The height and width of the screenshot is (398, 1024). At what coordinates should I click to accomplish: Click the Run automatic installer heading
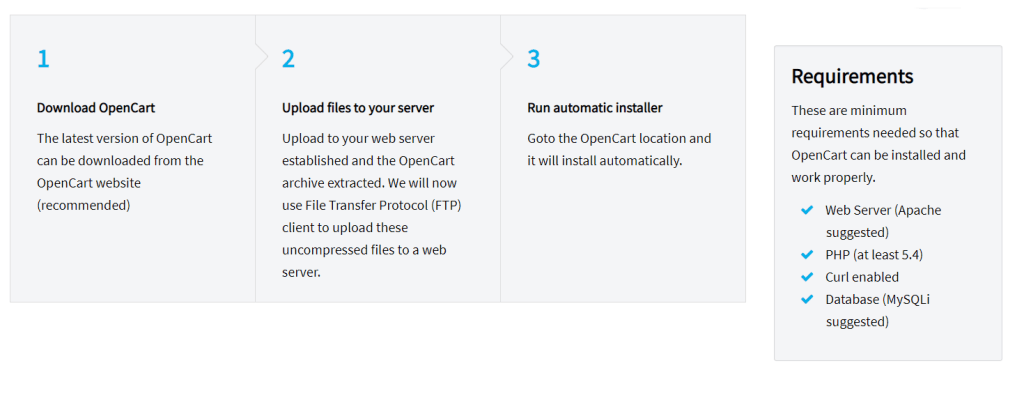[595, 108]
